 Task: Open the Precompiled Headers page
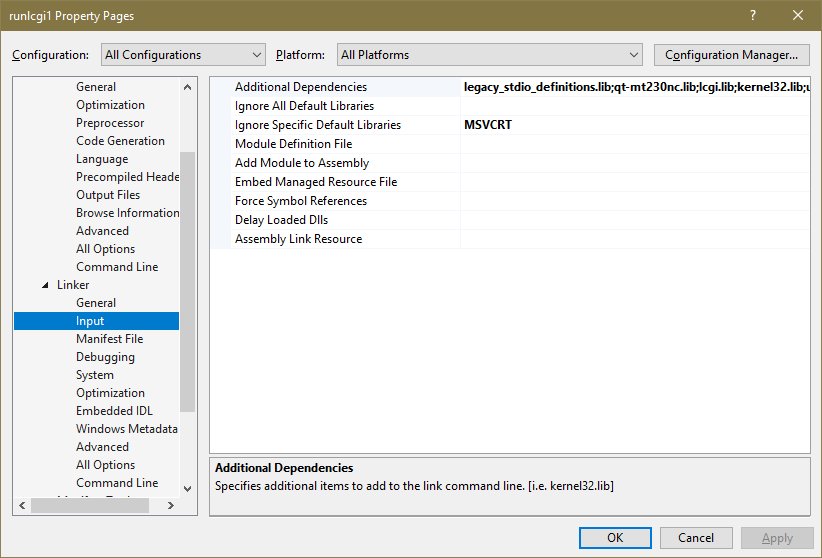pos(127,177)
